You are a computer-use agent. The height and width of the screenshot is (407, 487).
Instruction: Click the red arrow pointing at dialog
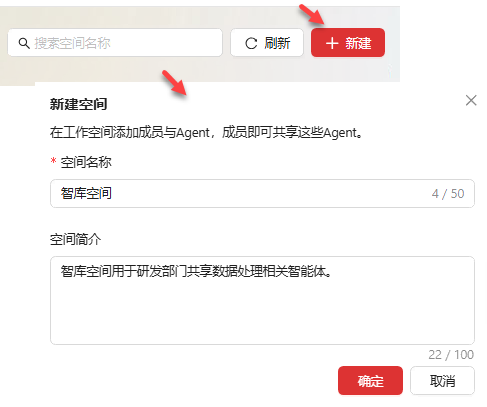174,83
